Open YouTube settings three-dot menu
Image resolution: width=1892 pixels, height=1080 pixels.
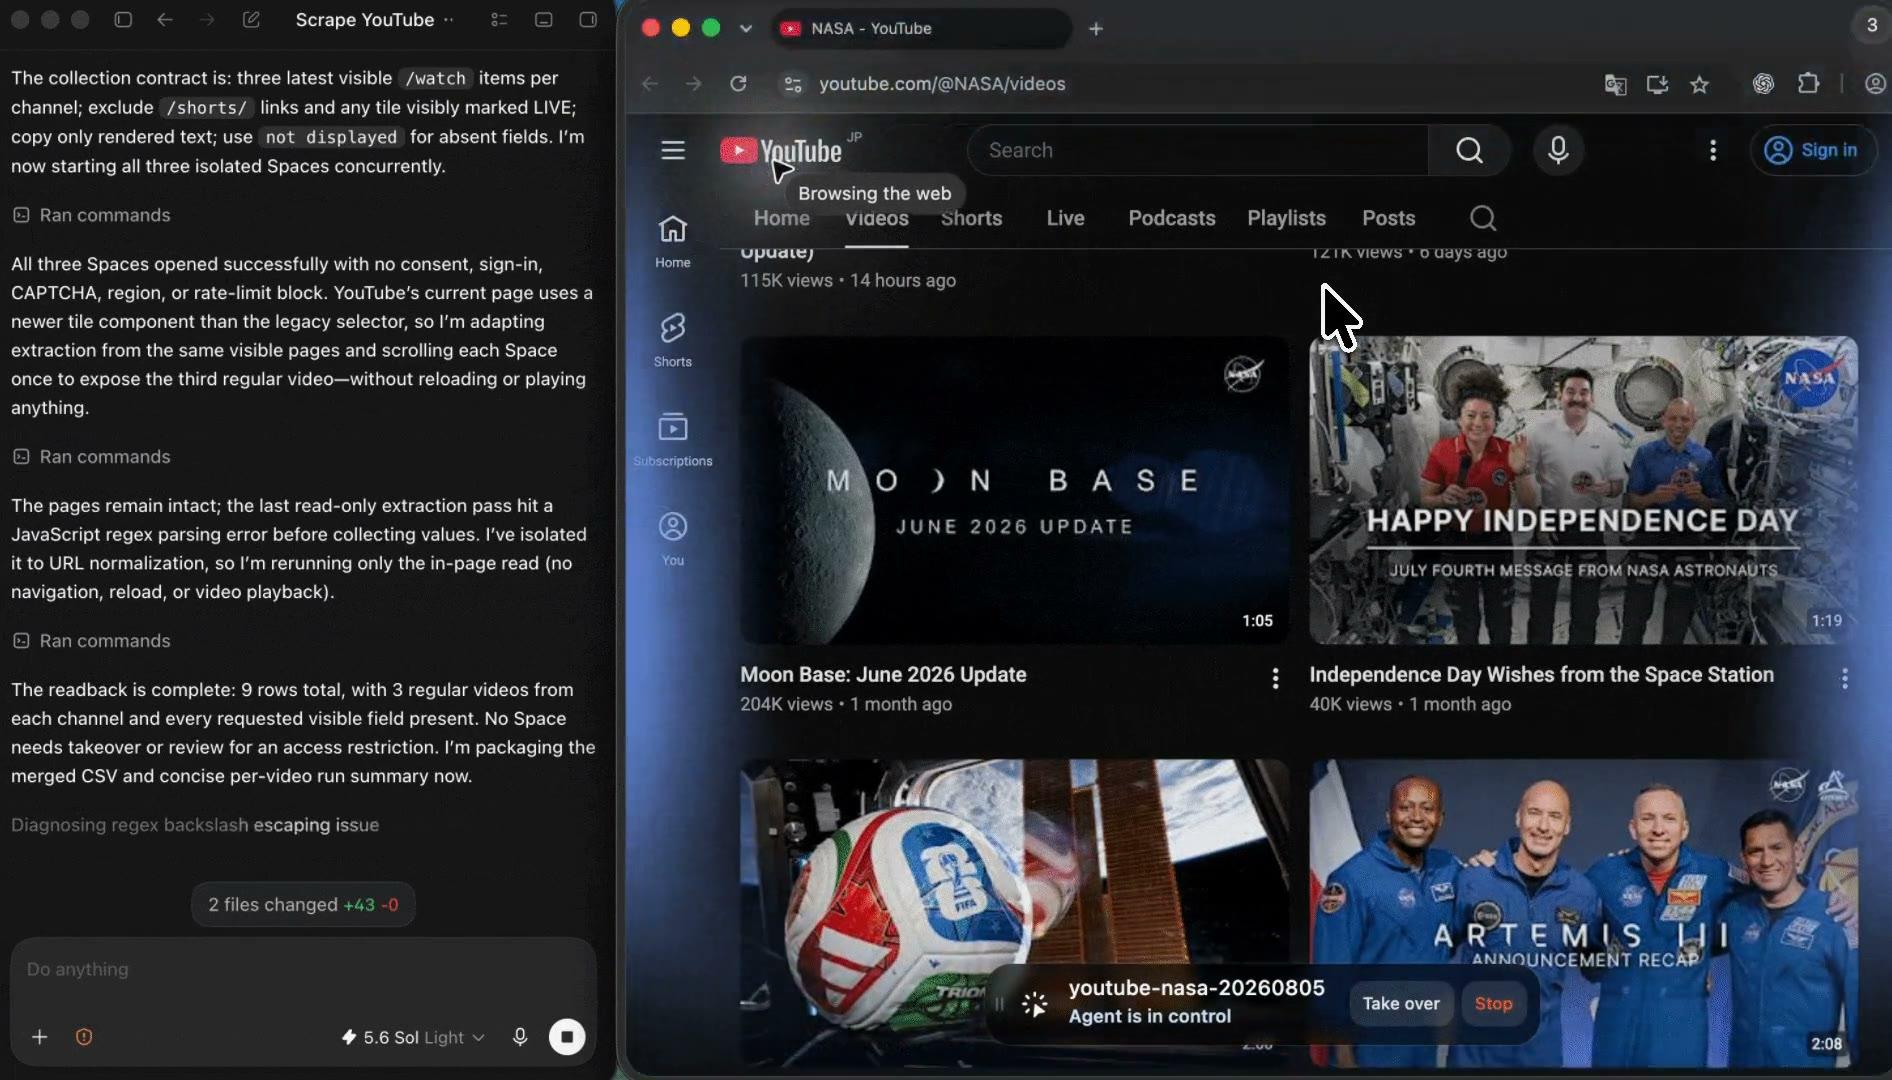coord(1713,150)
